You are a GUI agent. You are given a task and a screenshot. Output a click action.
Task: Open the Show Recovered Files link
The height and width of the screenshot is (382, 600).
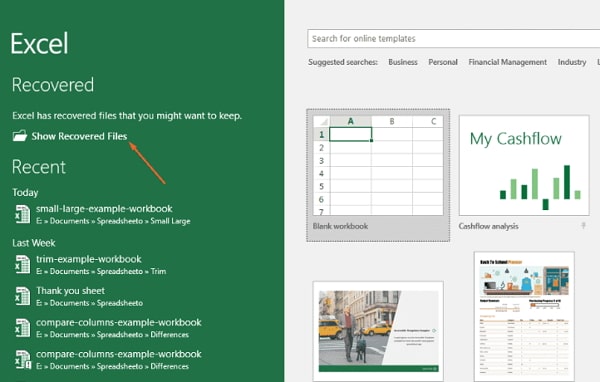coord(79,136)
